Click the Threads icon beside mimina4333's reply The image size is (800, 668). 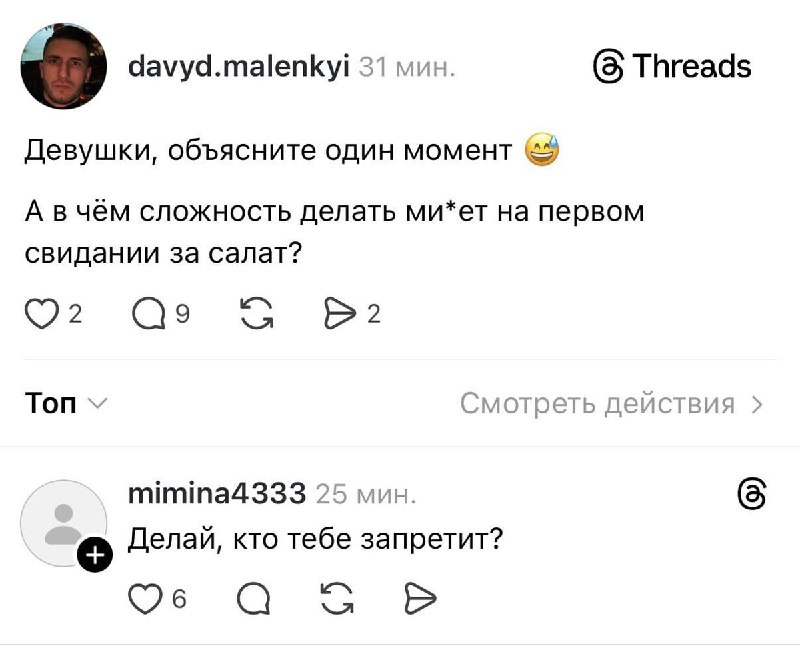(751, 494)
